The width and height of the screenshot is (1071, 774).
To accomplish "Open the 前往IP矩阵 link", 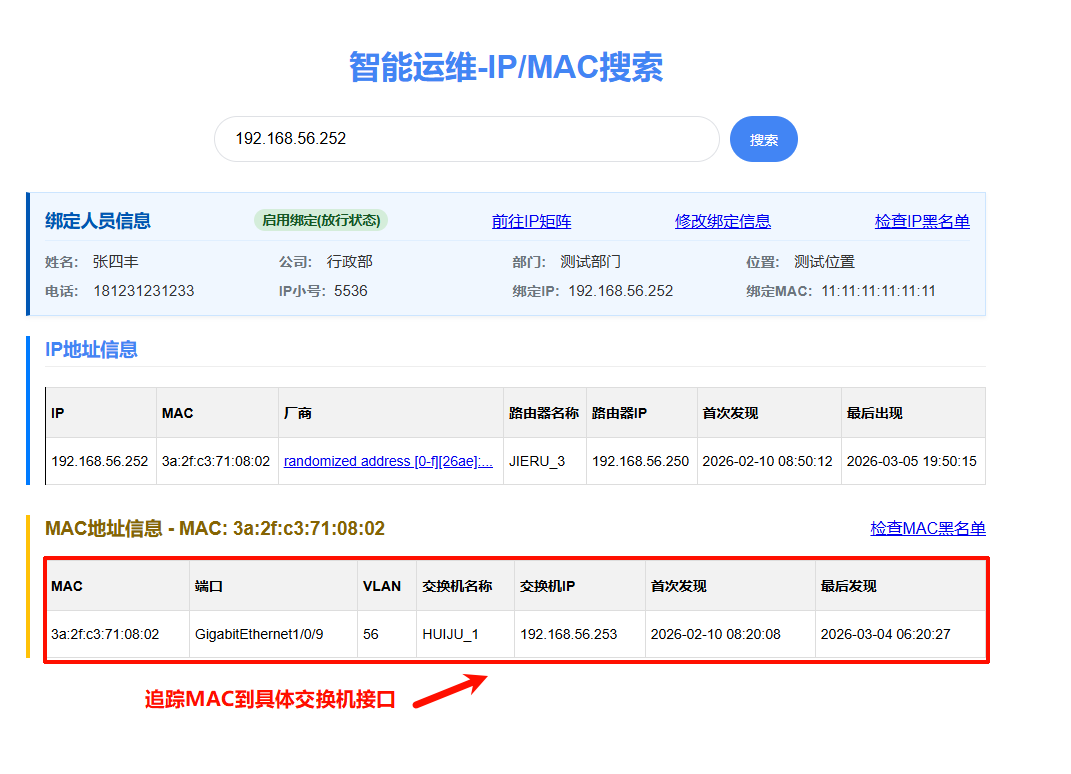I will tap(531, 222).
